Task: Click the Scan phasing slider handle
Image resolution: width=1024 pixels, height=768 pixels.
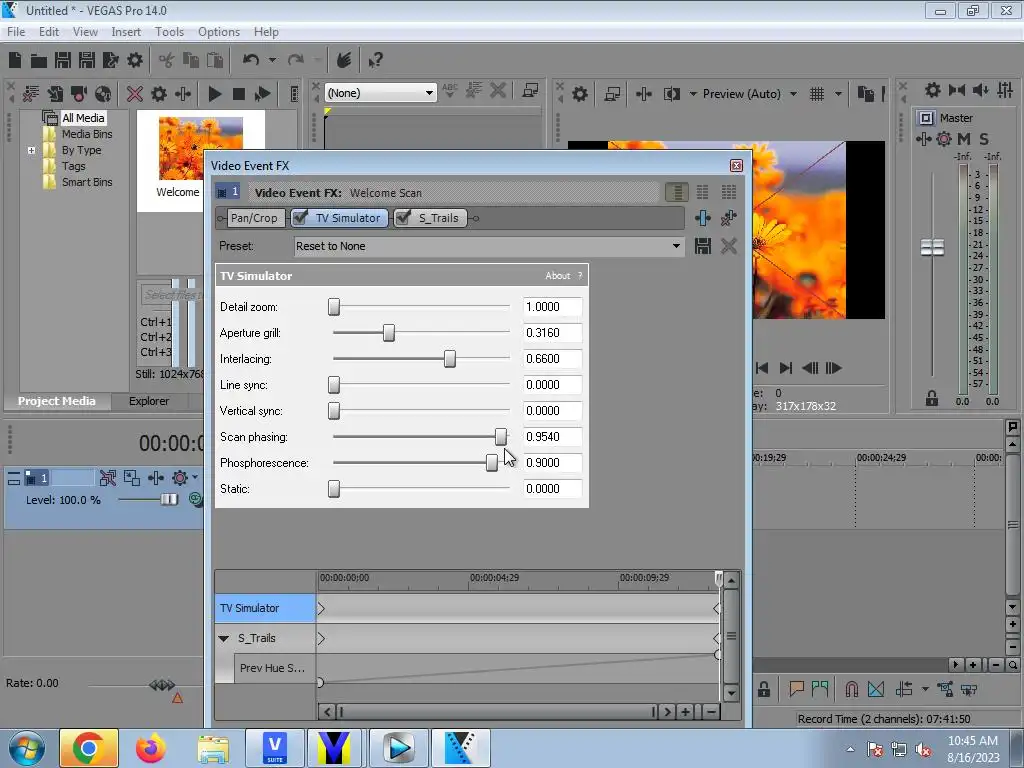Action: click(x=501, y=437)
